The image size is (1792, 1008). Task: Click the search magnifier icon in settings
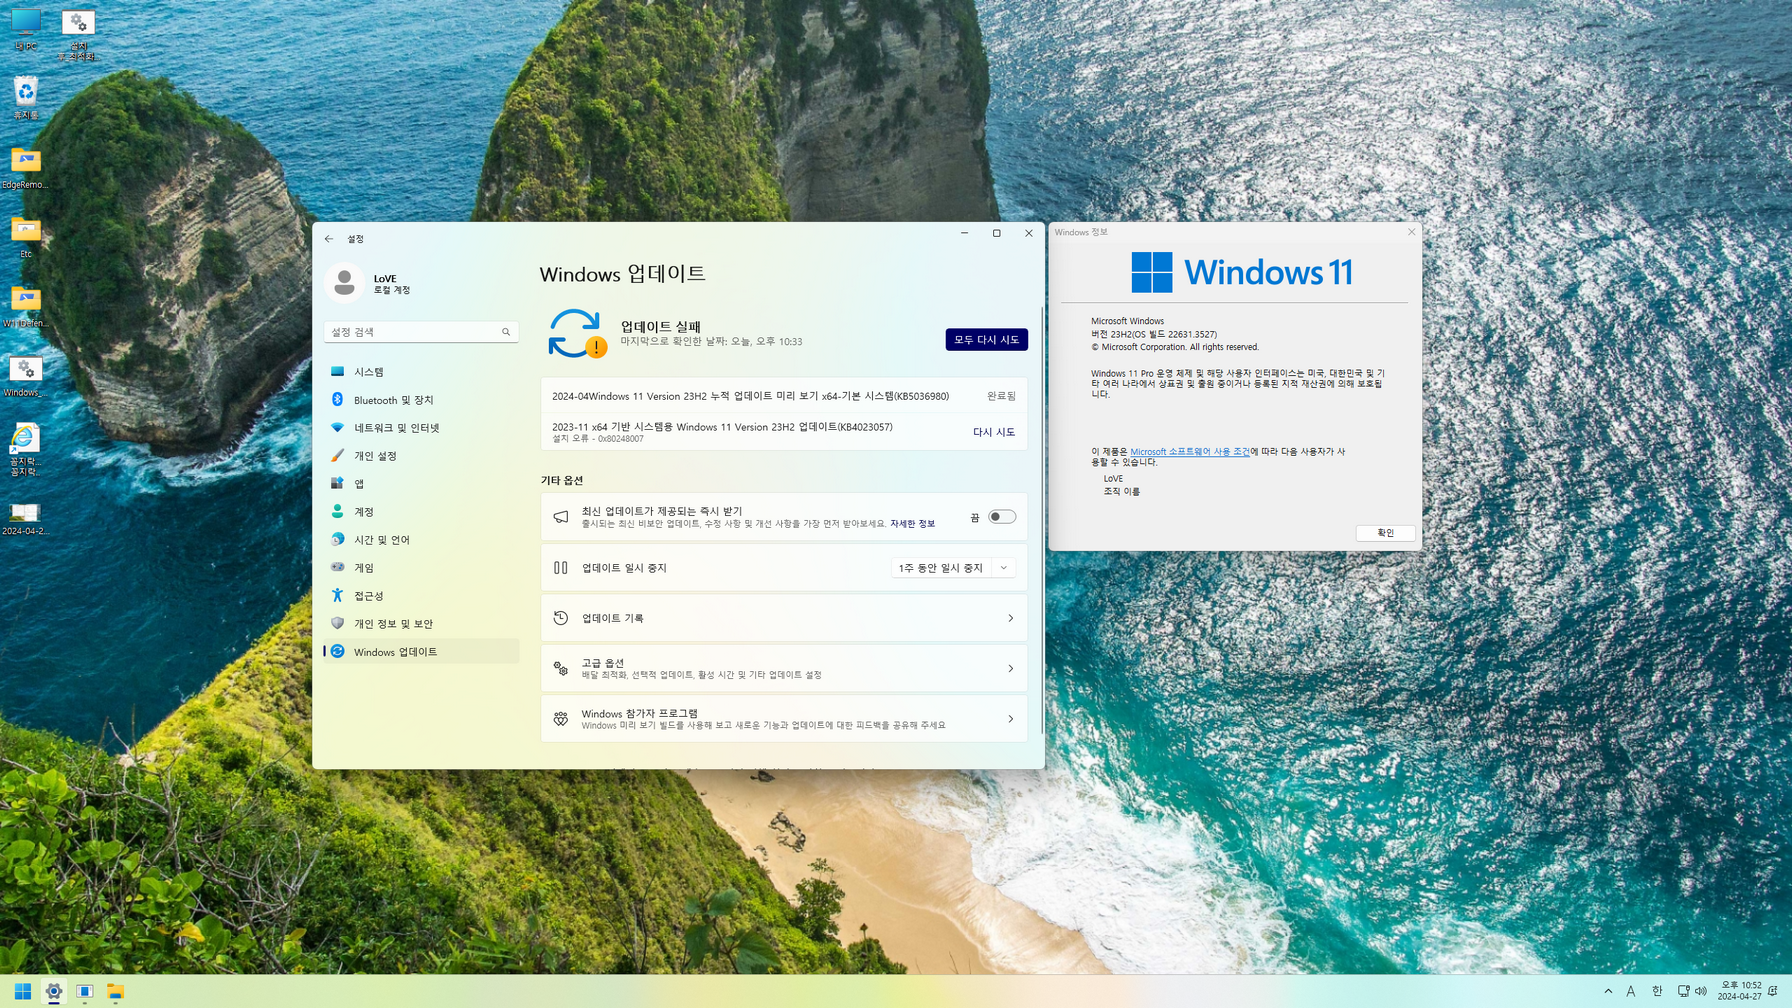506,332
